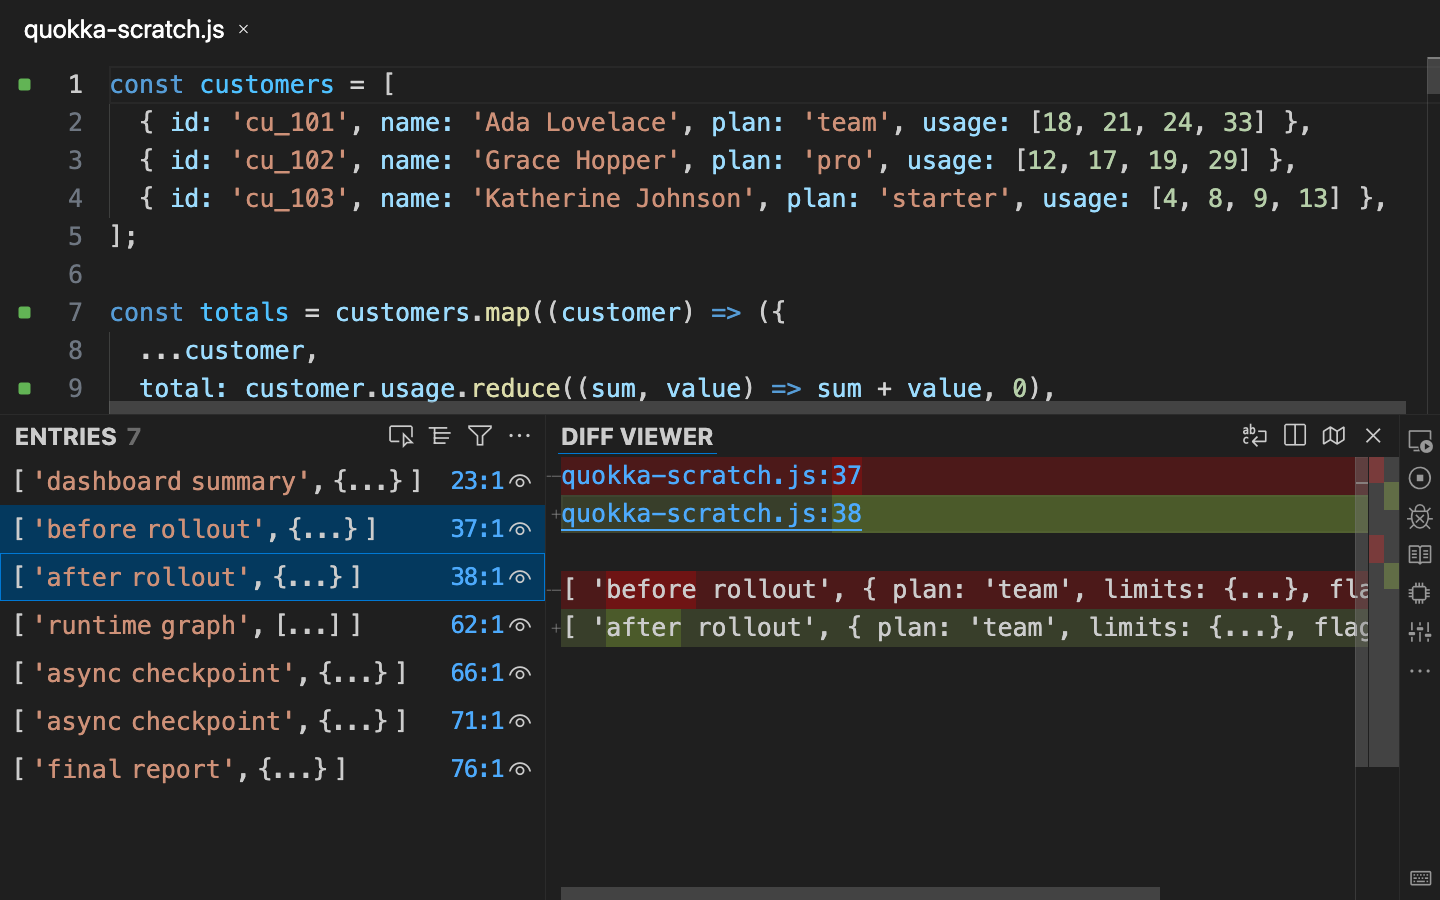
Task: Toggle the minimap icon in Diff Viewer
Action: pyautogui.click(x=1334, y=435)
